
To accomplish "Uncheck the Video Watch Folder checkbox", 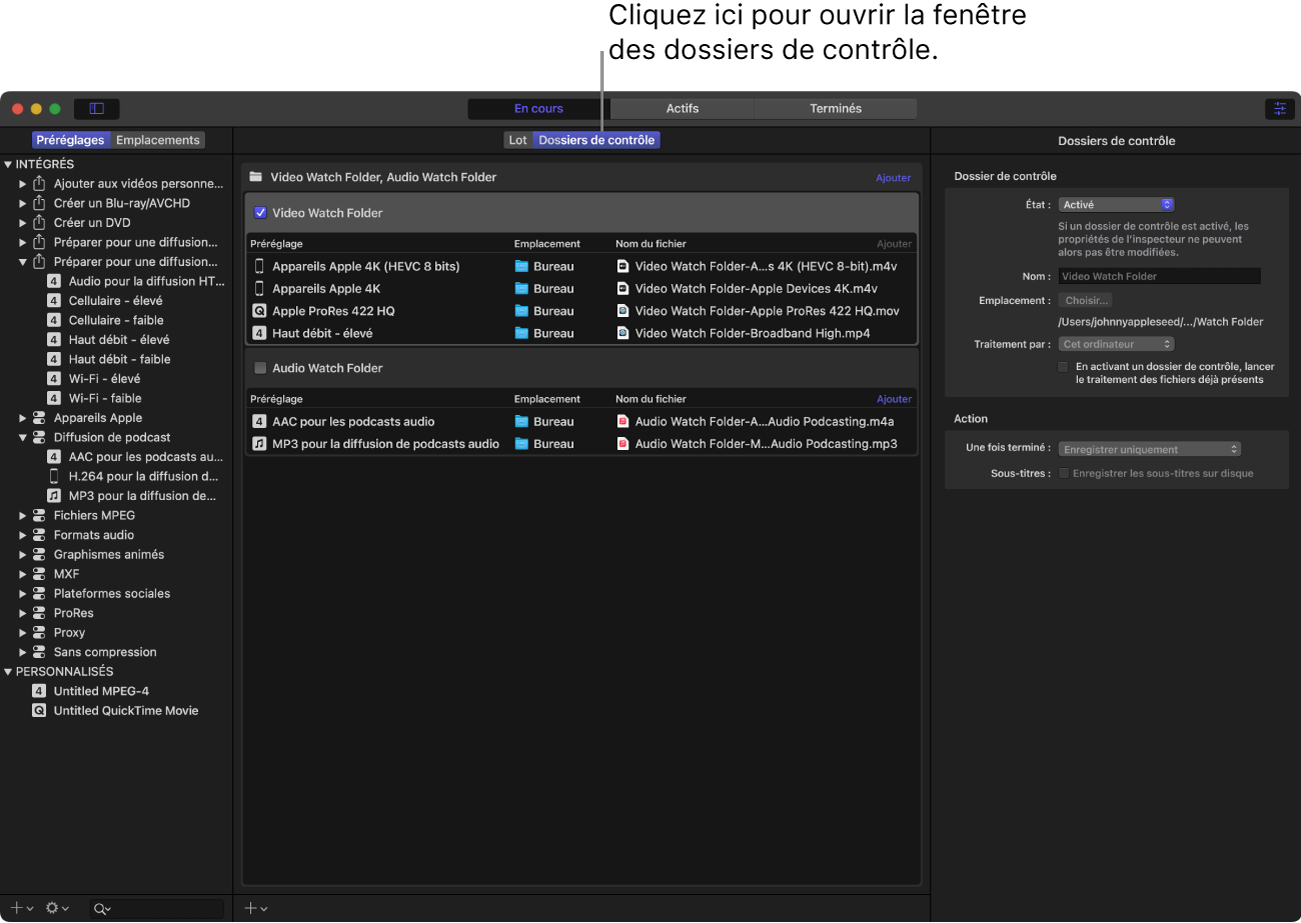I will (261, 212).
